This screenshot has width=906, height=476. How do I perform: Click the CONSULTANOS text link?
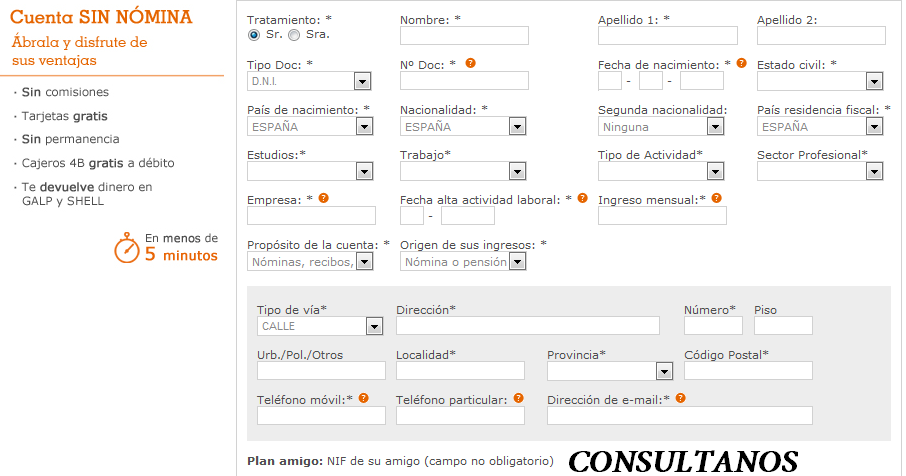point(683,461)
